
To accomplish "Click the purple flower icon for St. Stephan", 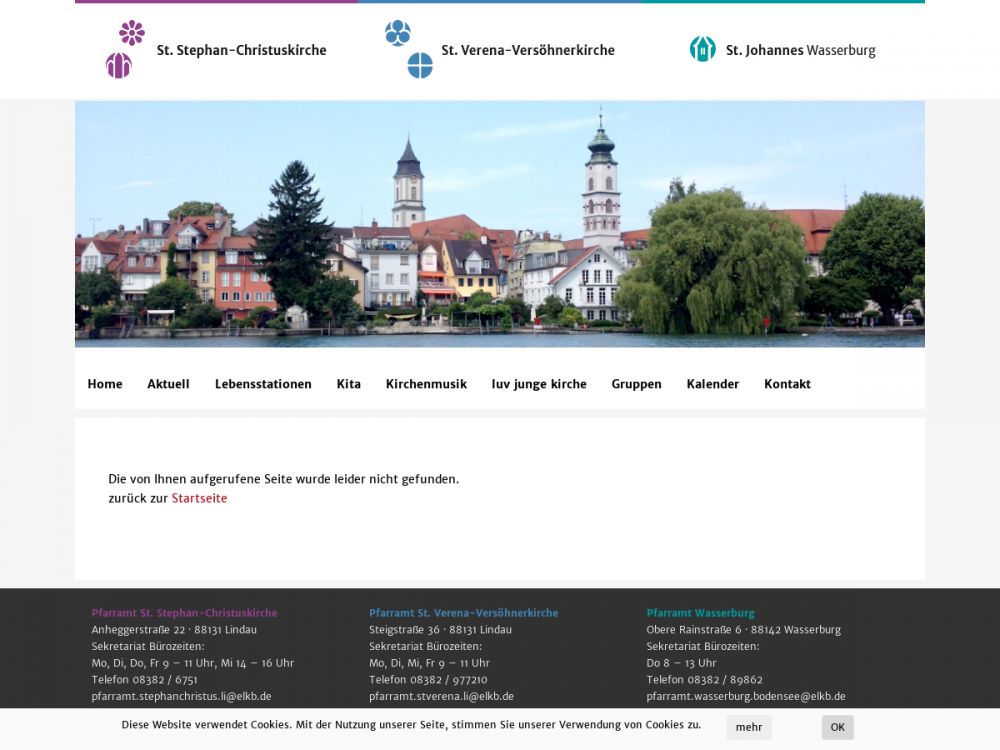I will tap(132, 33).
